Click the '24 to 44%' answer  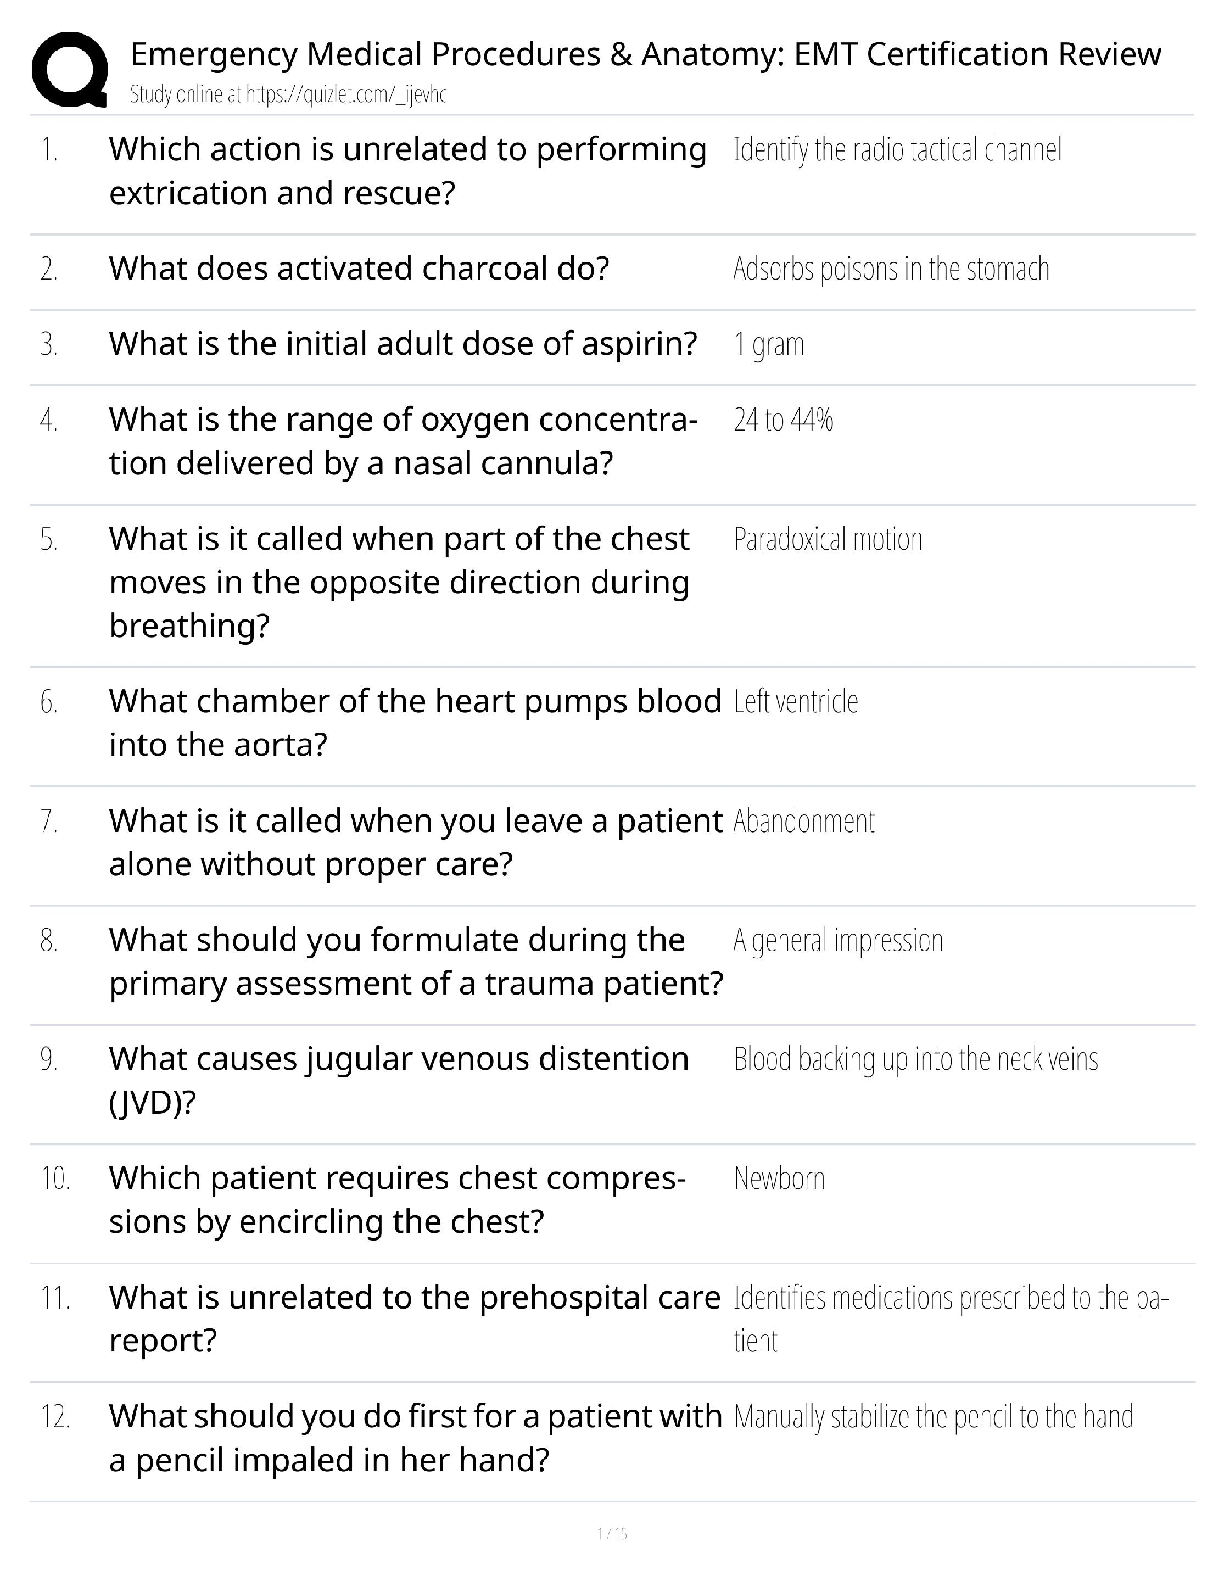click(x=783, y=420)
